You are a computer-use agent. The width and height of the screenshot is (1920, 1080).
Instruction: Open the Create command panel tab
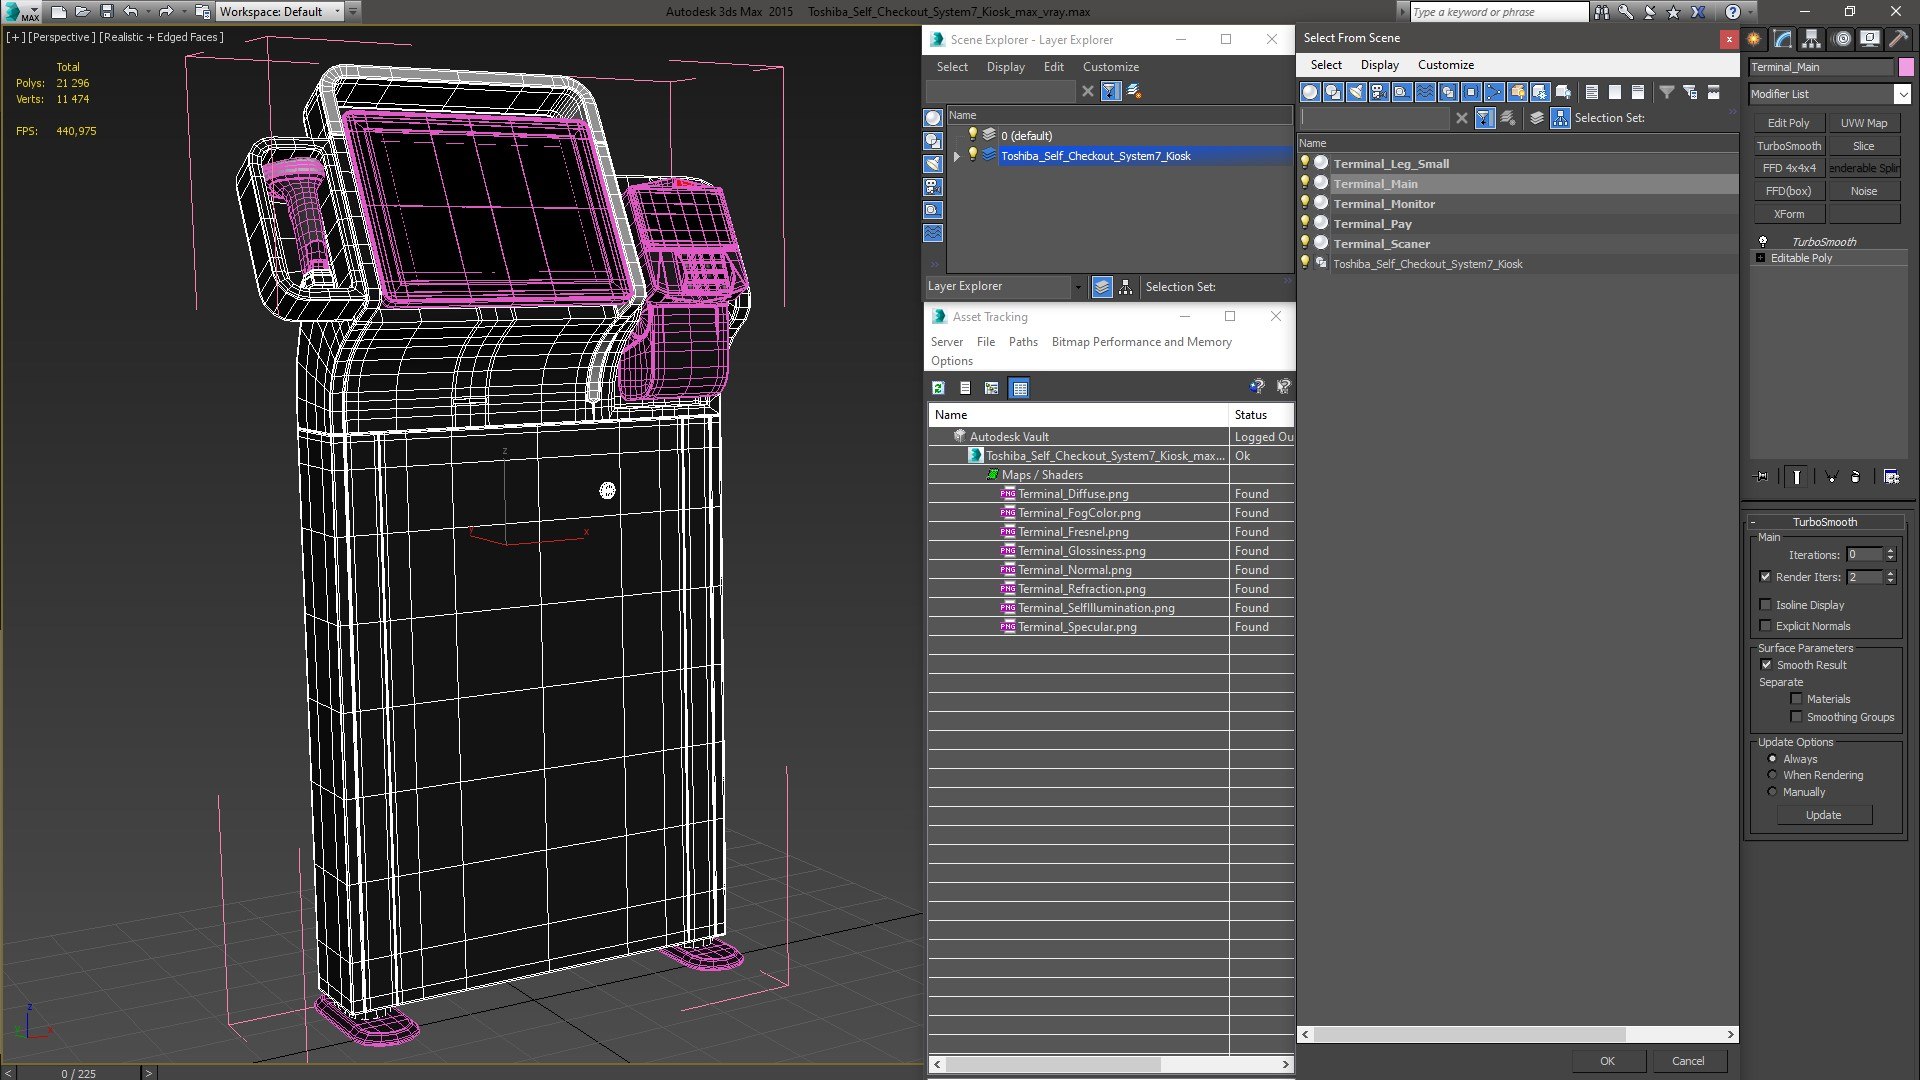[1755, 39]
